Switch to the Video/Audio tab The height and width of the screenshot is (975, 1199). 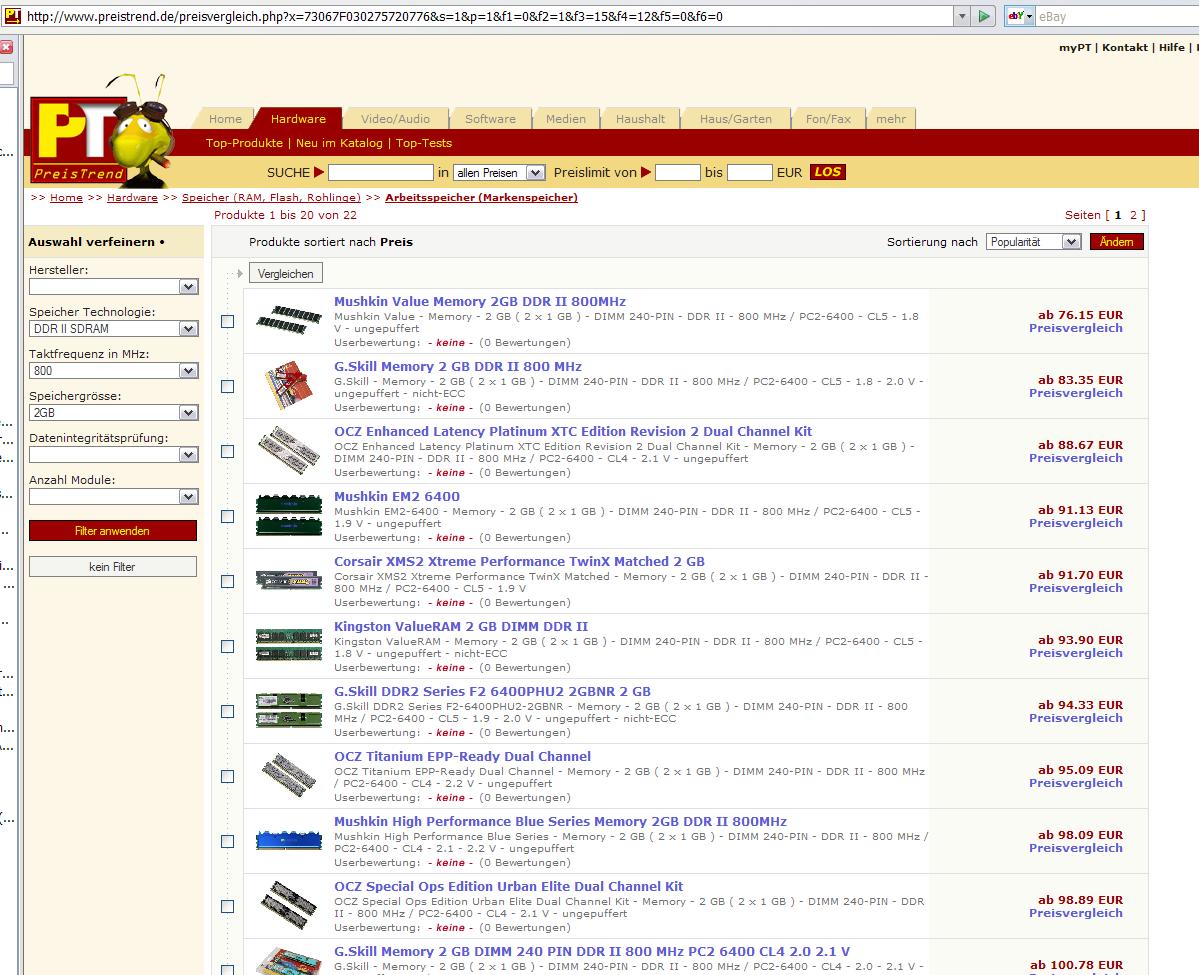tap(395, 119)
